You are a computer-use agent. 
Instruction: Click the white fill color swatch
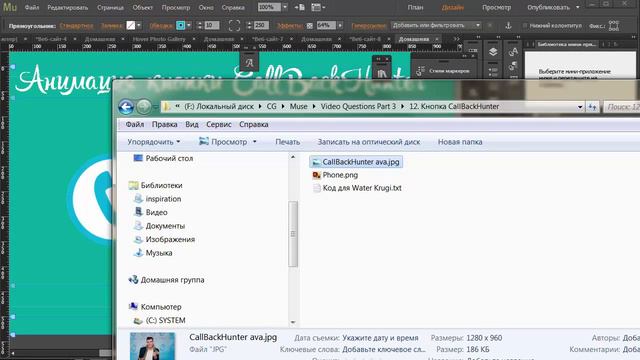[x=131, y=25]
